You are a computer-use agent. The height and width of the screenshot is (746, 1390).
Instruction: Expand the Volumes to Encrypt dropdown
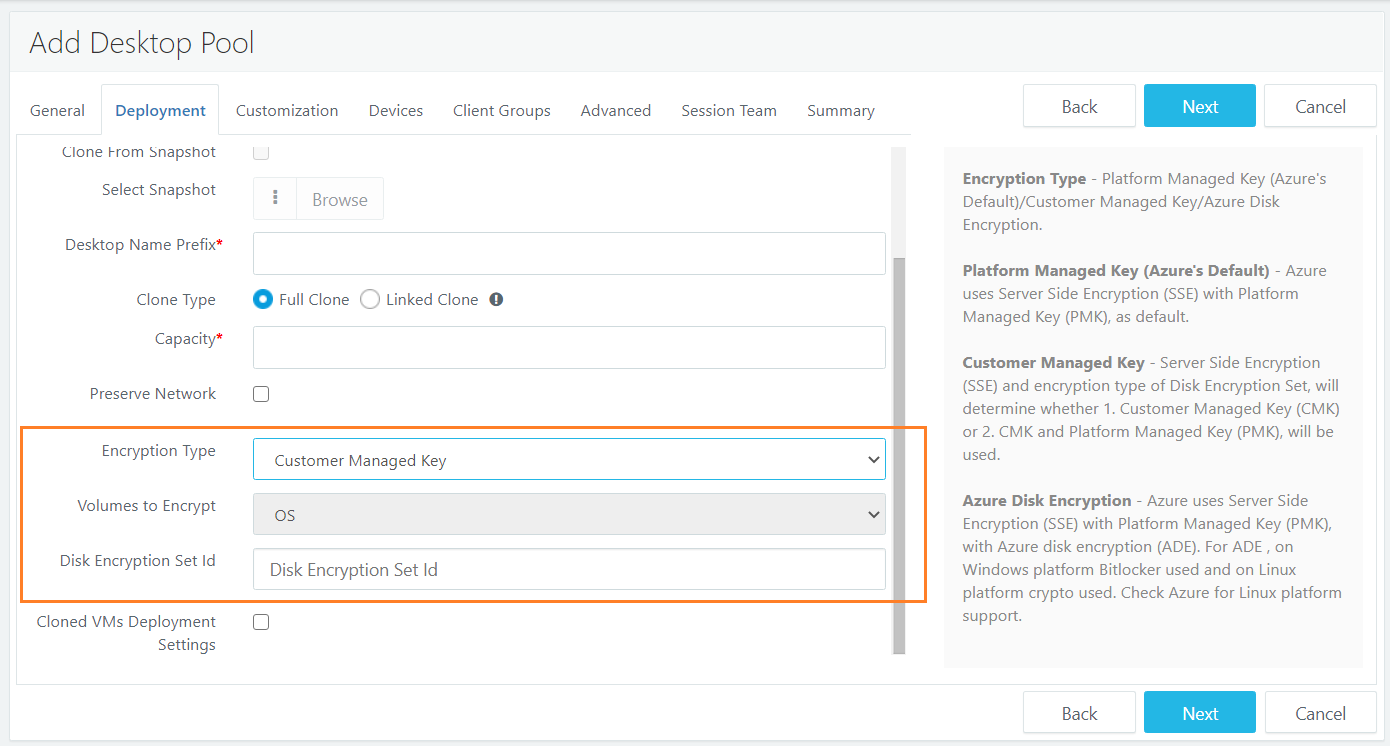(568, 515)
